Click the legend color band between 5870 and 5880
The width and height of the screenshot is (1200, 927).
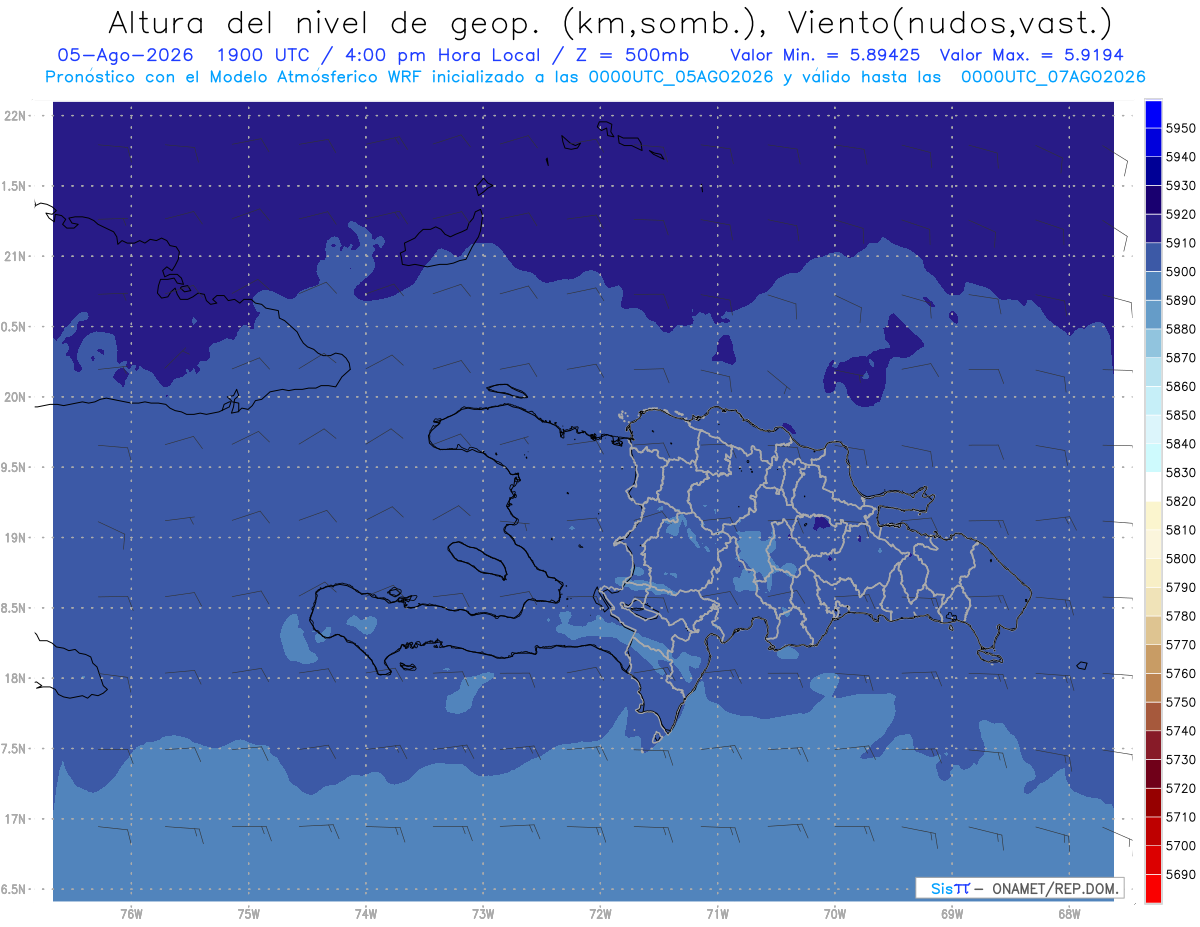[x=1152, y=343]
